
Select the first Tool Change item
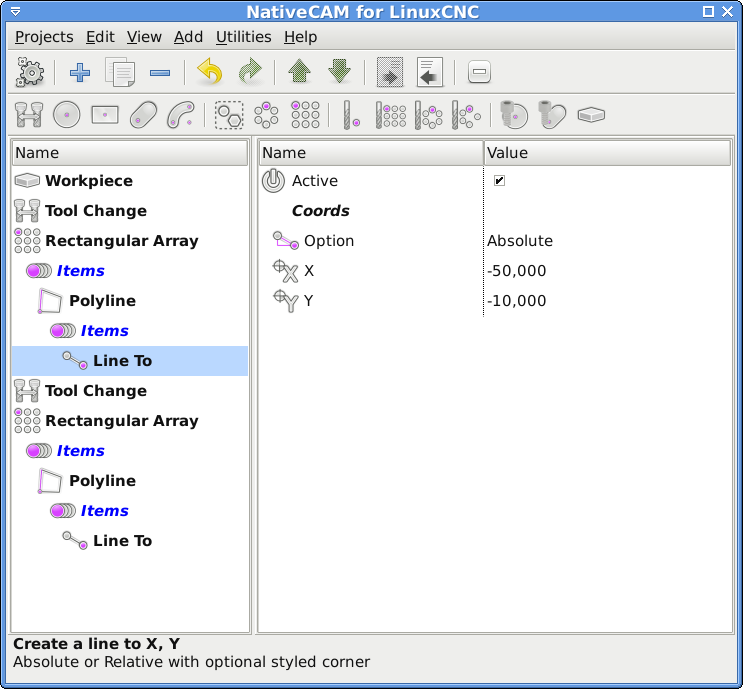coord(130,211)
